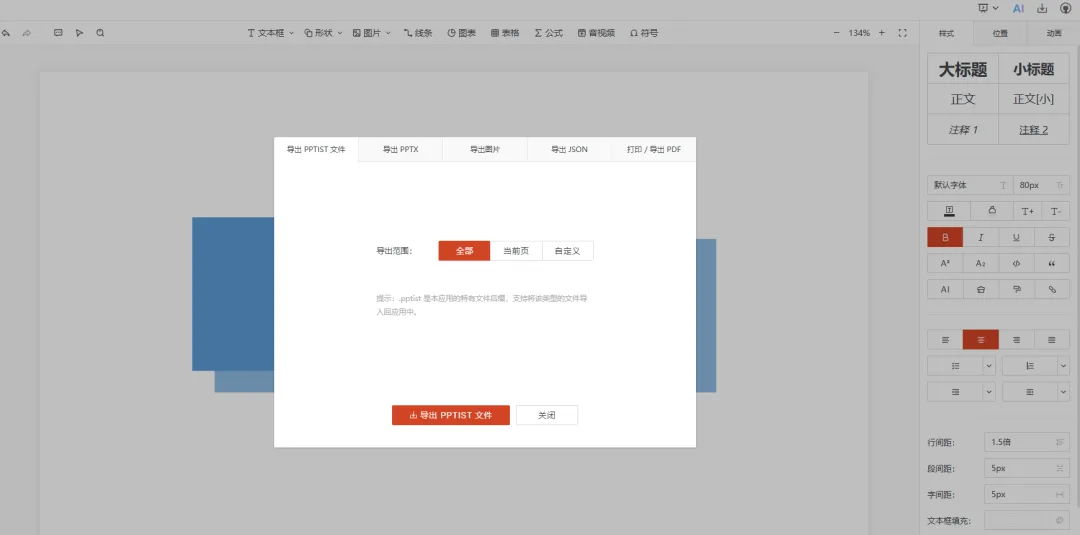Switch to 导出图片 tab
Image resolution: width=1080 pixels, height=535 pixels.
pos(485,149)
